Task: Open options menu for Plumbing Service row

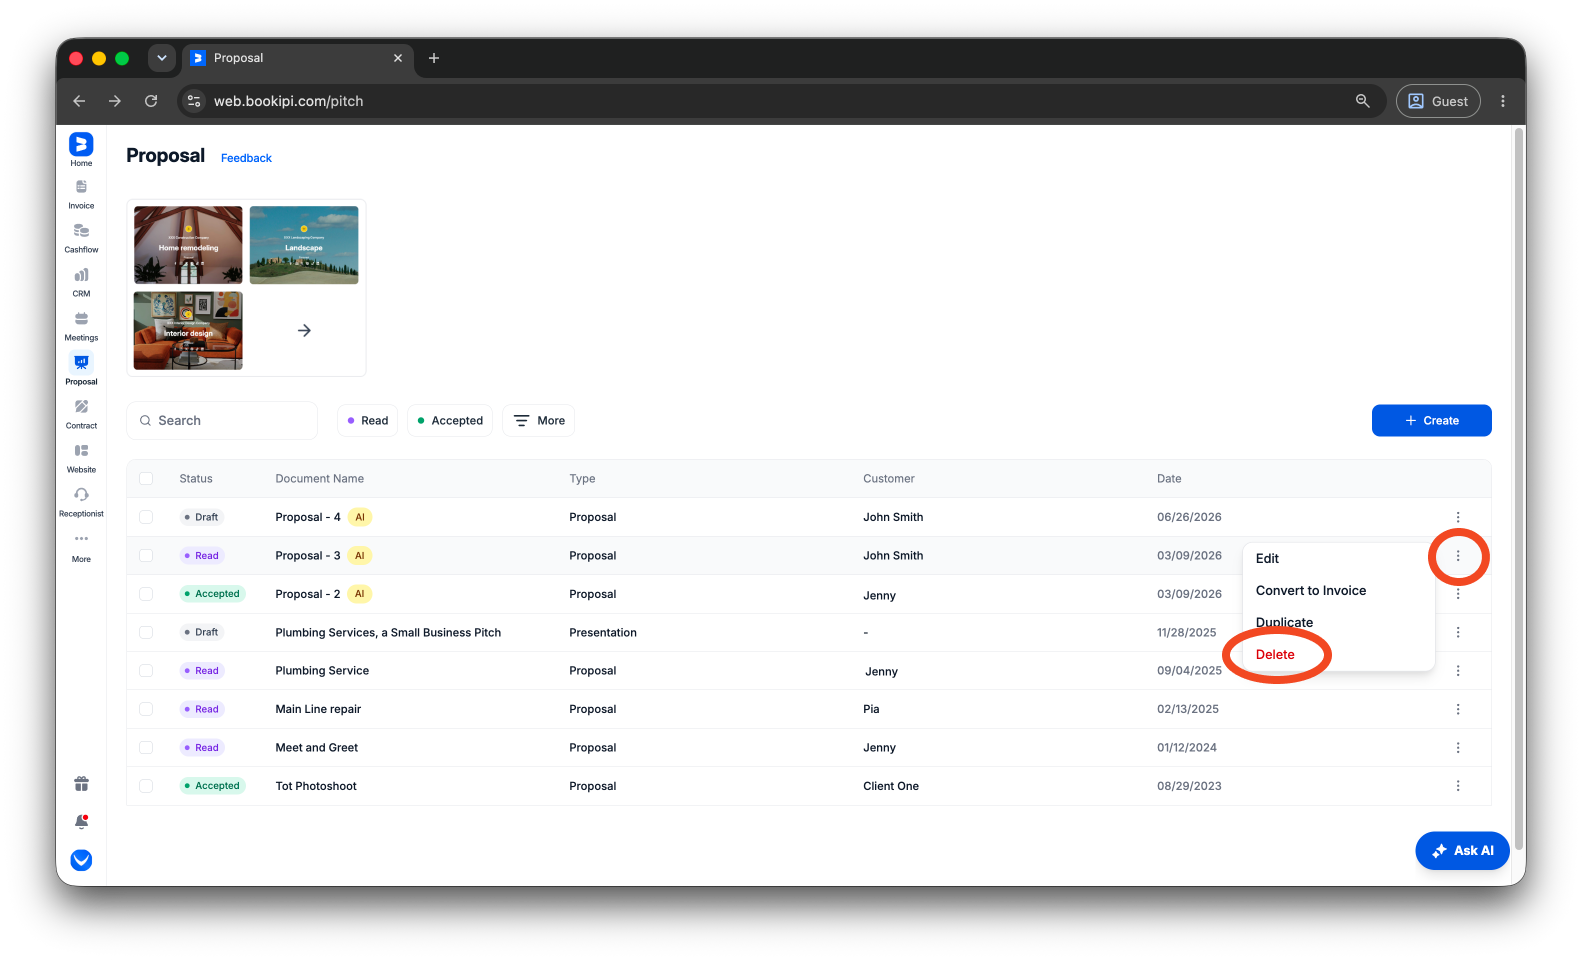Action: [1458, 671]
